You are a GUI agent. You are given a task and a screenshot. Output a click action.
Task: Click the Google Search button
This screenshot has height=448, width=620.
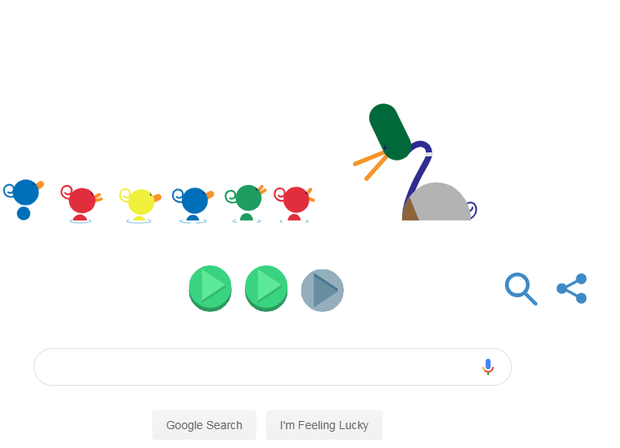[204, 425]
